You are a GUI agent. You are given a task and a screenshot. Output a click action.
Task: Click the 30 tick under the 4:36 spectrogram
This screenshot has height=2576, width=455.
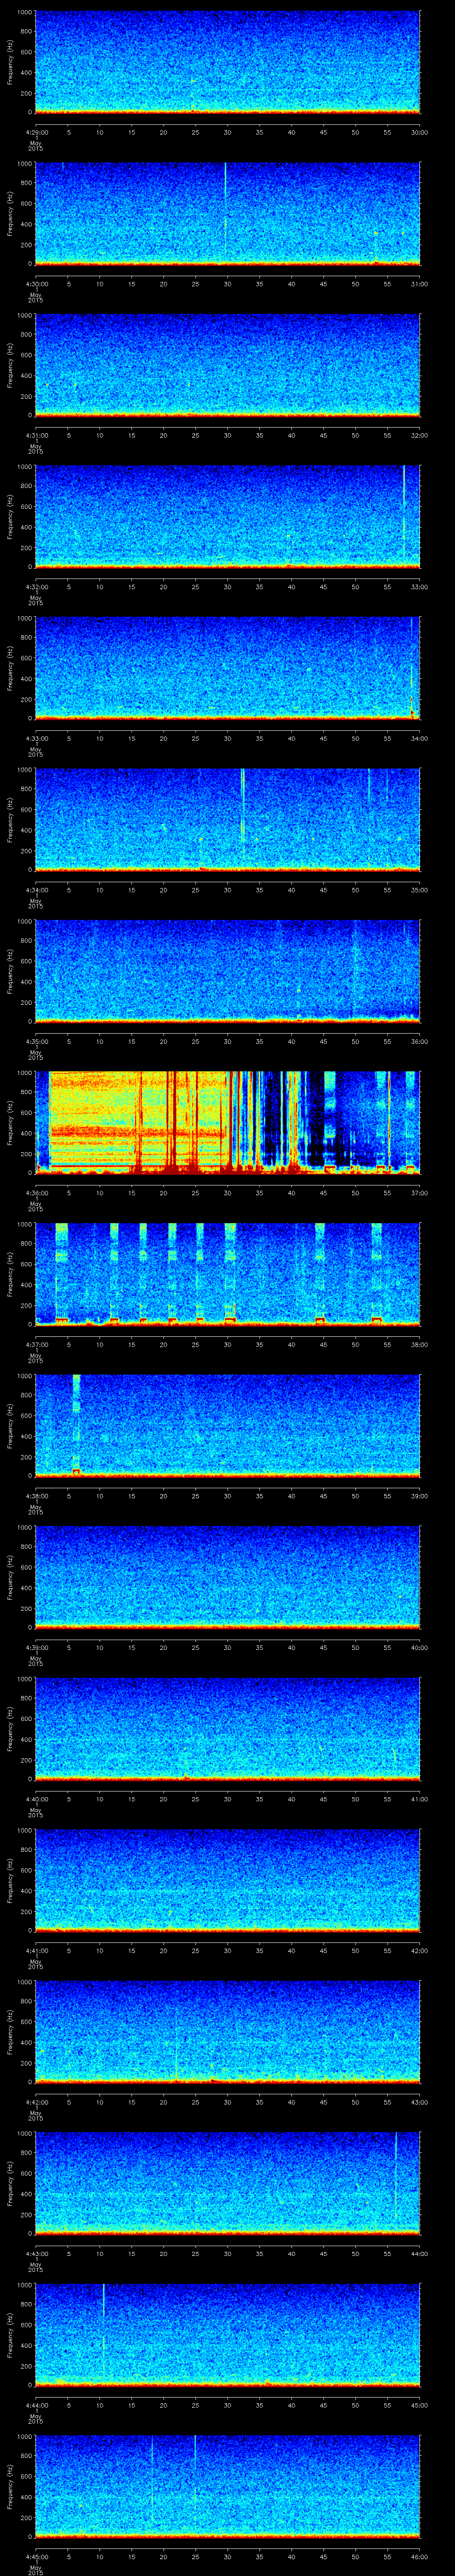click(227, 1193)
